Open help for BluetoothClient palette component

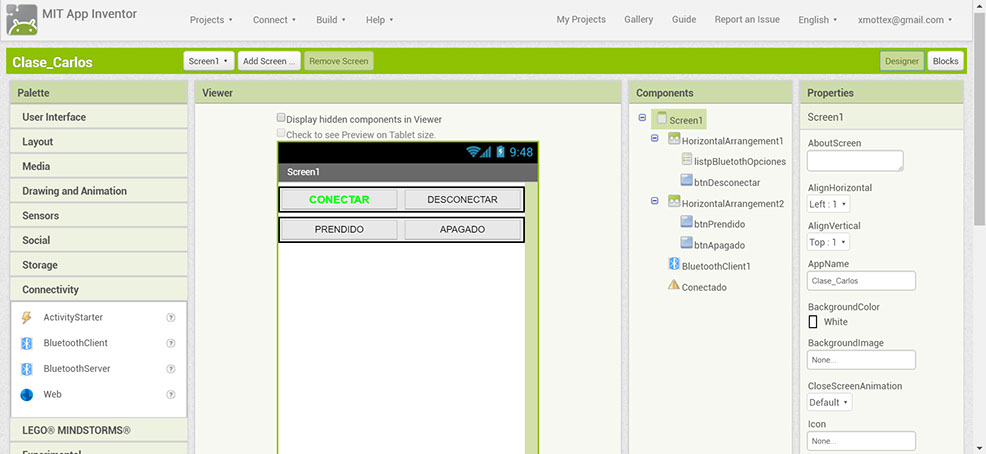coord(170,343)
